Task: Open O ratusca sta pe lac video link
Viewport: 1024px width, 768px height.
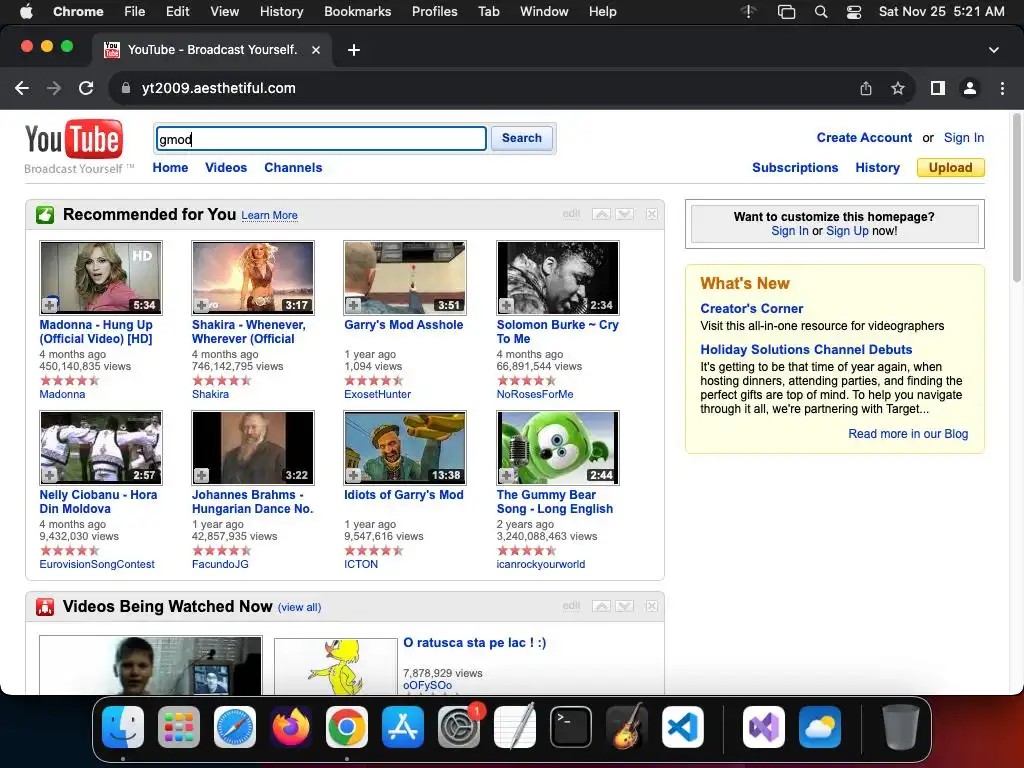Action: point(475,643)
